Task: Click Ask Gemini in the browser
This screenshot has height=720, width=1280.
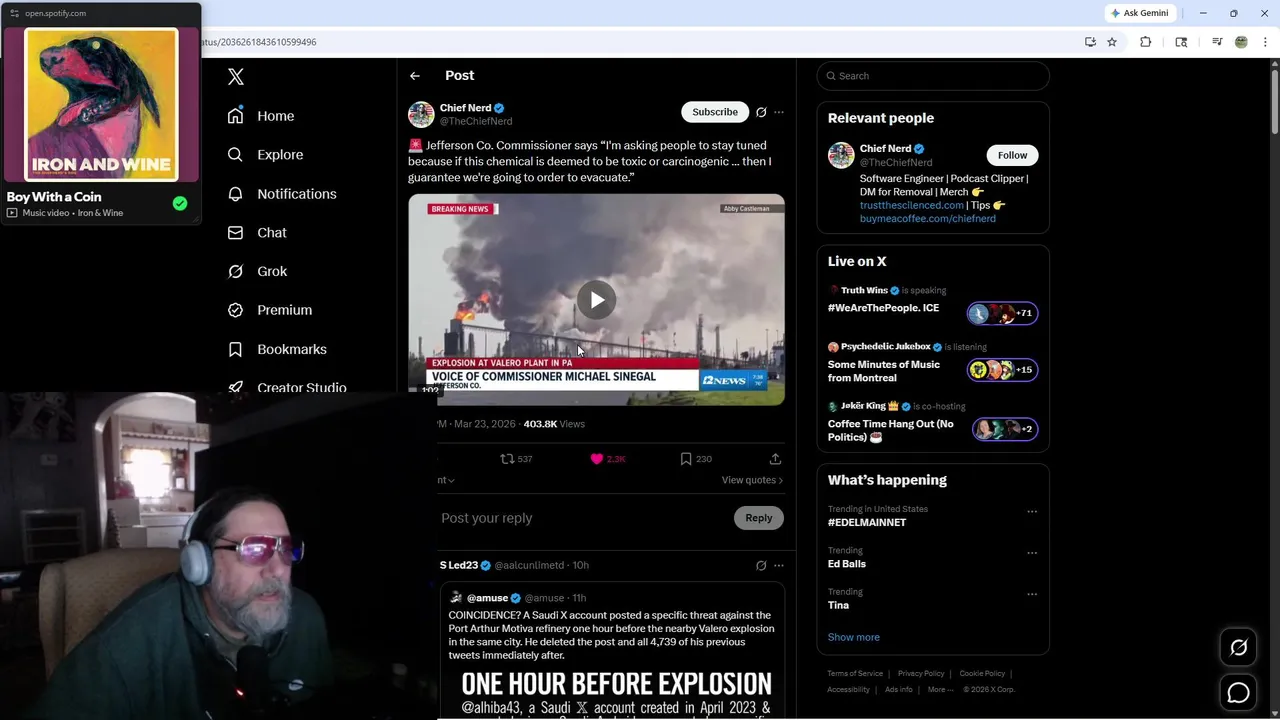Action: pyautogui.click(x=1140, y=13)
